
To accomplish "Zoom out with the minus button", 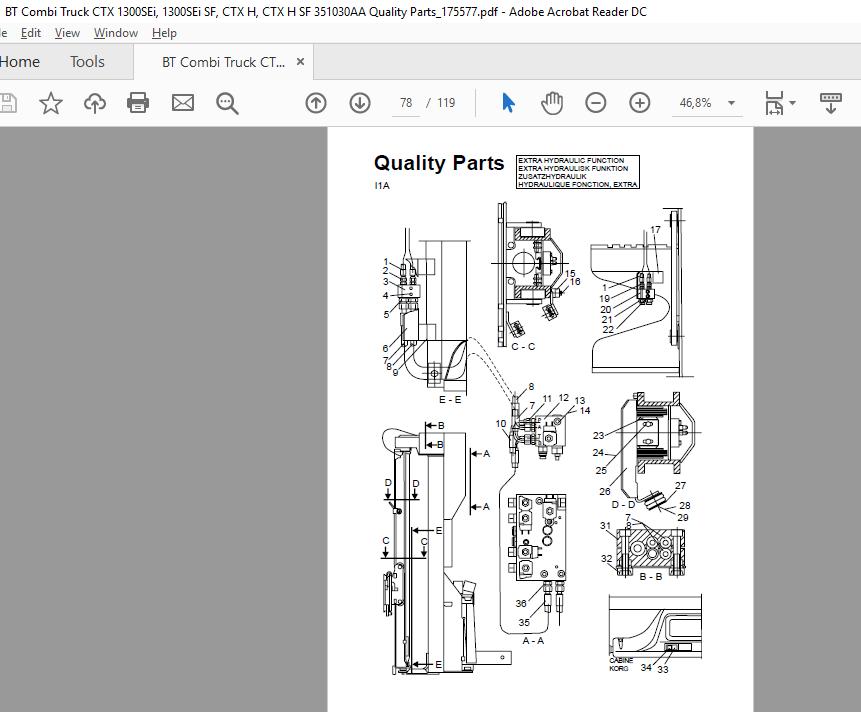I will click(x=596, y=103).
